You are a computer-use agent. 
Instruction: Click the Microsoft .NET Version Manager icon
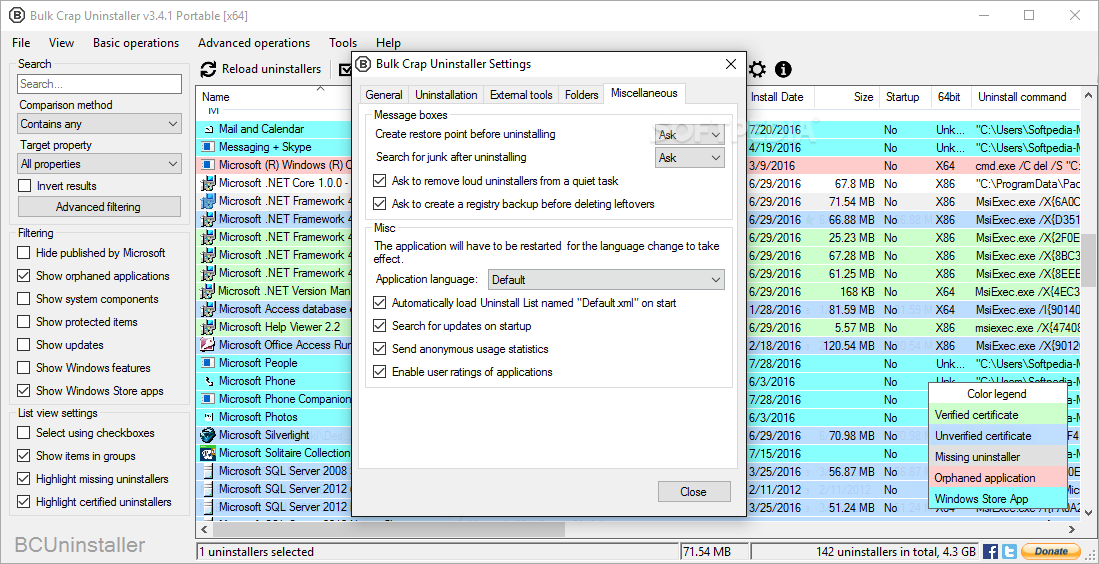coord(207,291)
